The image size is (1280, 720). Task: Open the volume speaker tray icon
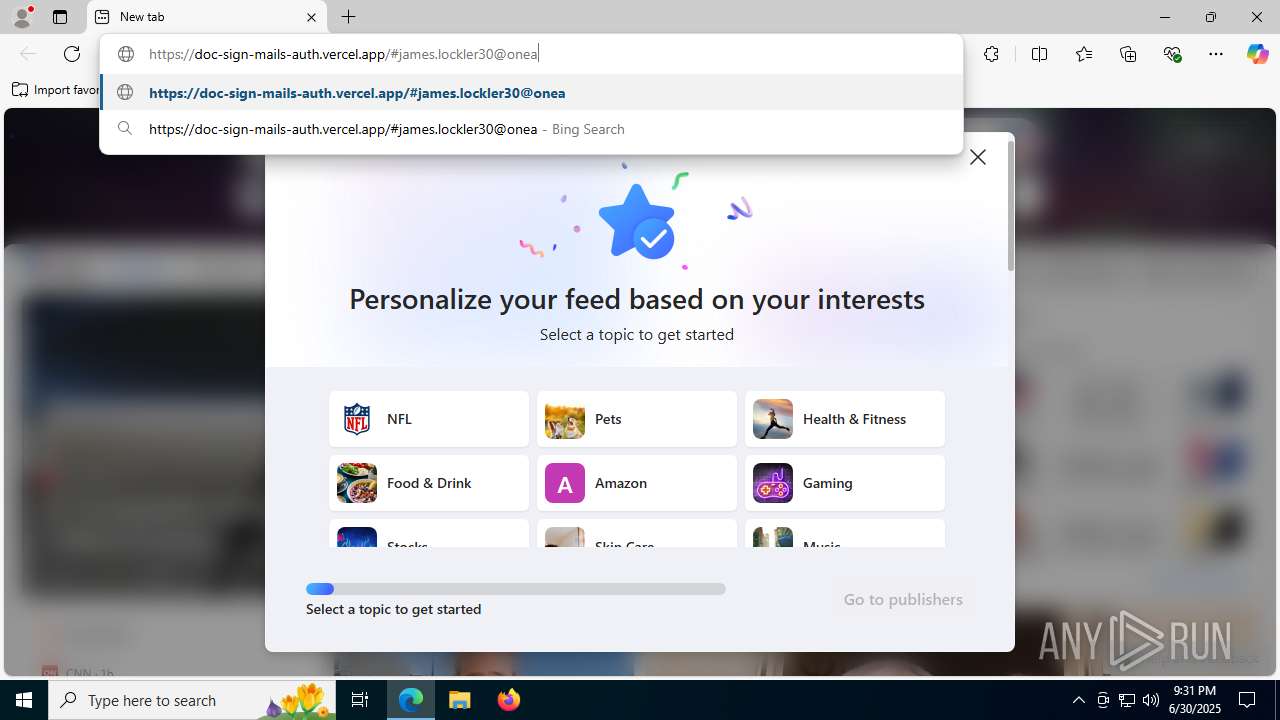click(1151, 700)
